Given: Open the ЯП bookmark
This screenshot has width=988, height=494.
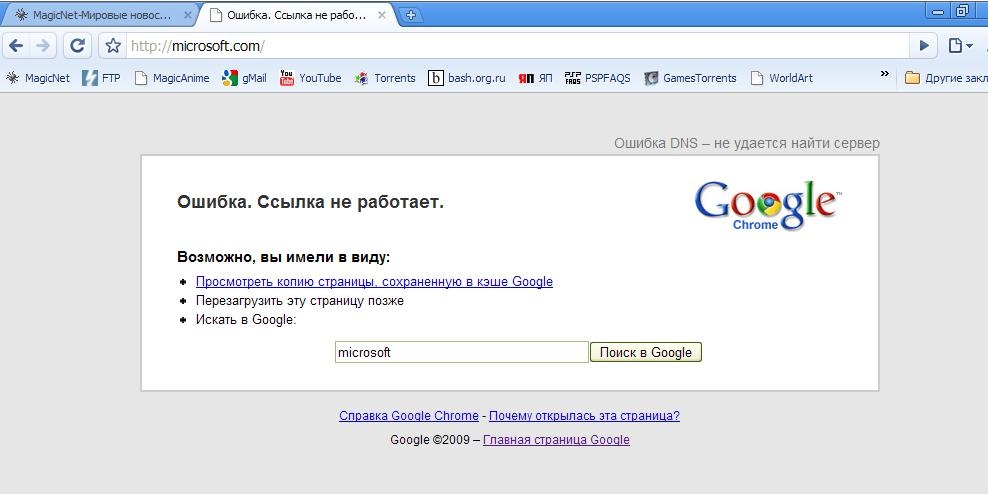Looking at the screenshot, I should [x=535, y=78].
